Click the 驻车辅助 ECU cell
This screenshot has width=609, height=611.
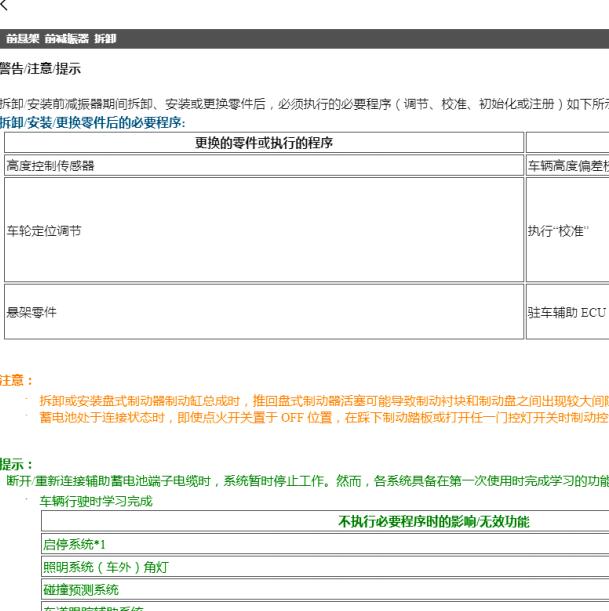(x=568, y=312)
